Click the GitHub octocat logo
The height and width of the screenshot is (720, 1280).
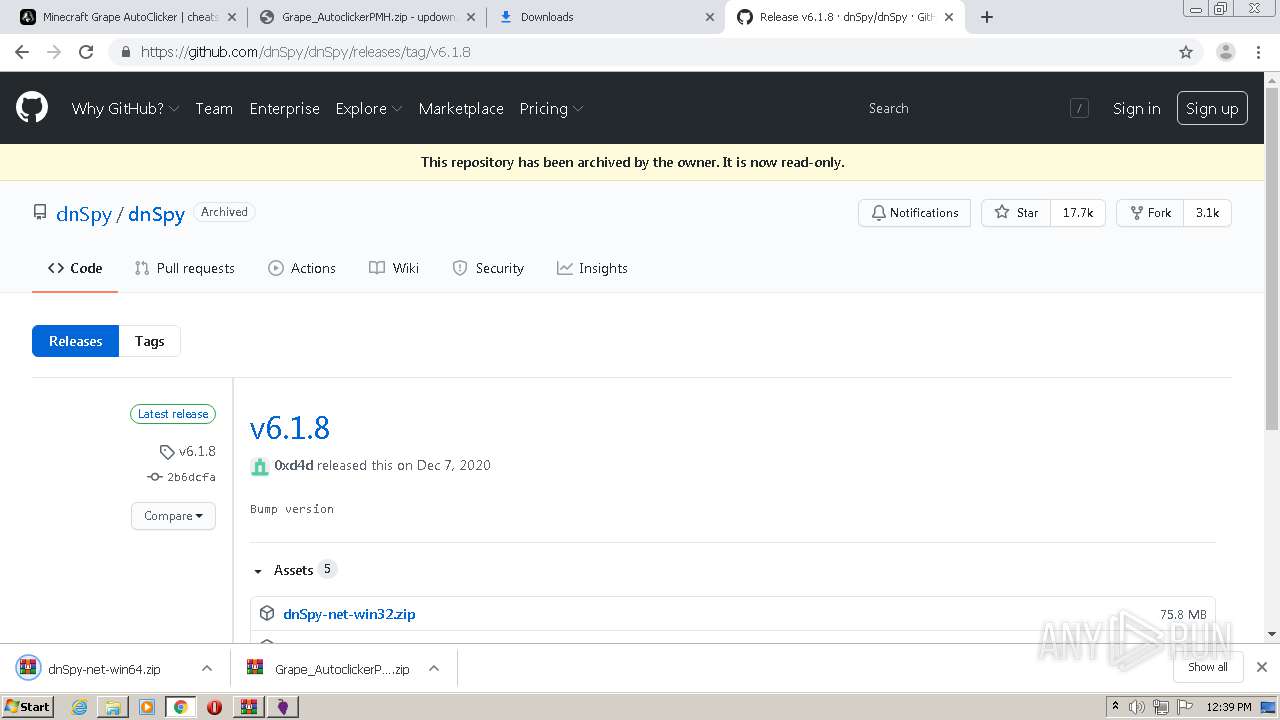32,108
